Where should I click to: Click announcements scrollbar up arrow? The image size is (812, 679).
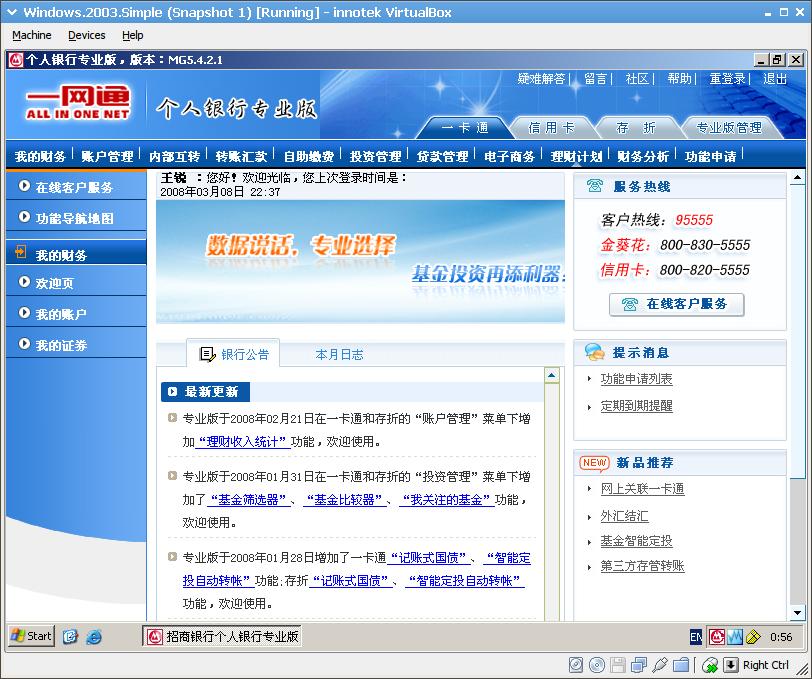pos(552,375)
